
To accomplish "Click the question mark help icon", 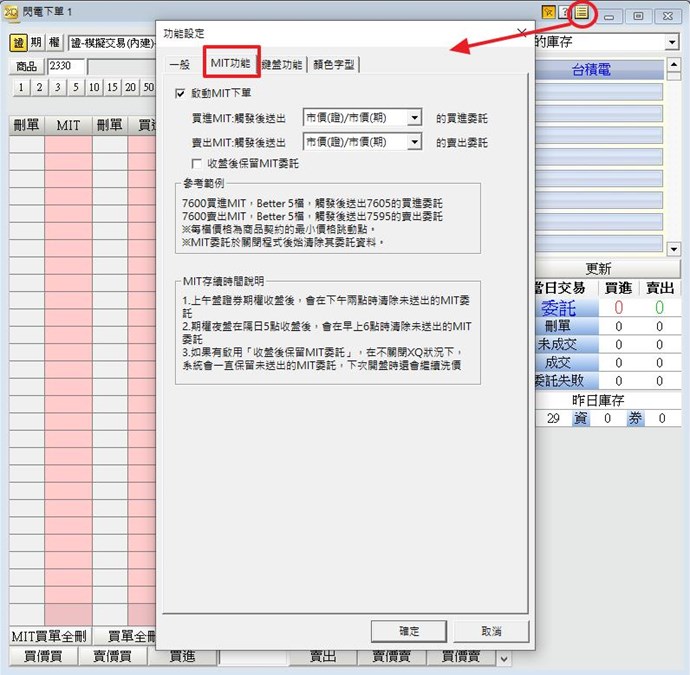I will click(565, 14).
